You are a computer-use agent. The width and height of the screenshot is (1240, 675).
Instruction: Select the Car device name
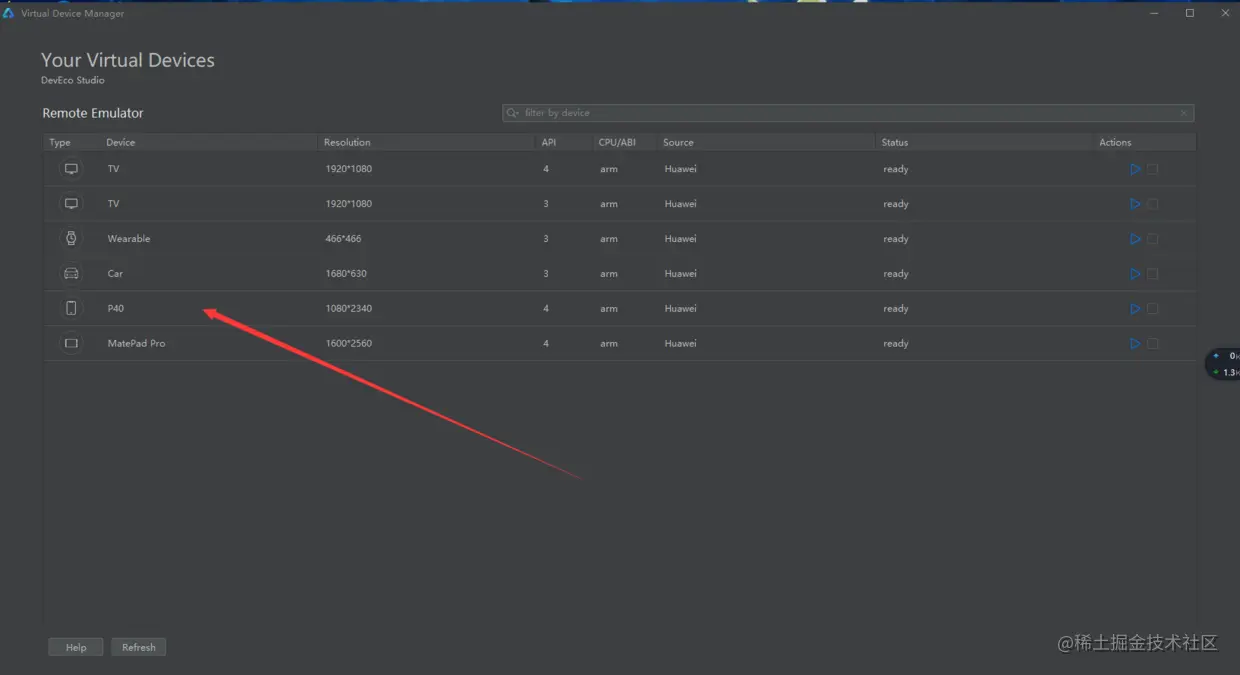point(115,274)
